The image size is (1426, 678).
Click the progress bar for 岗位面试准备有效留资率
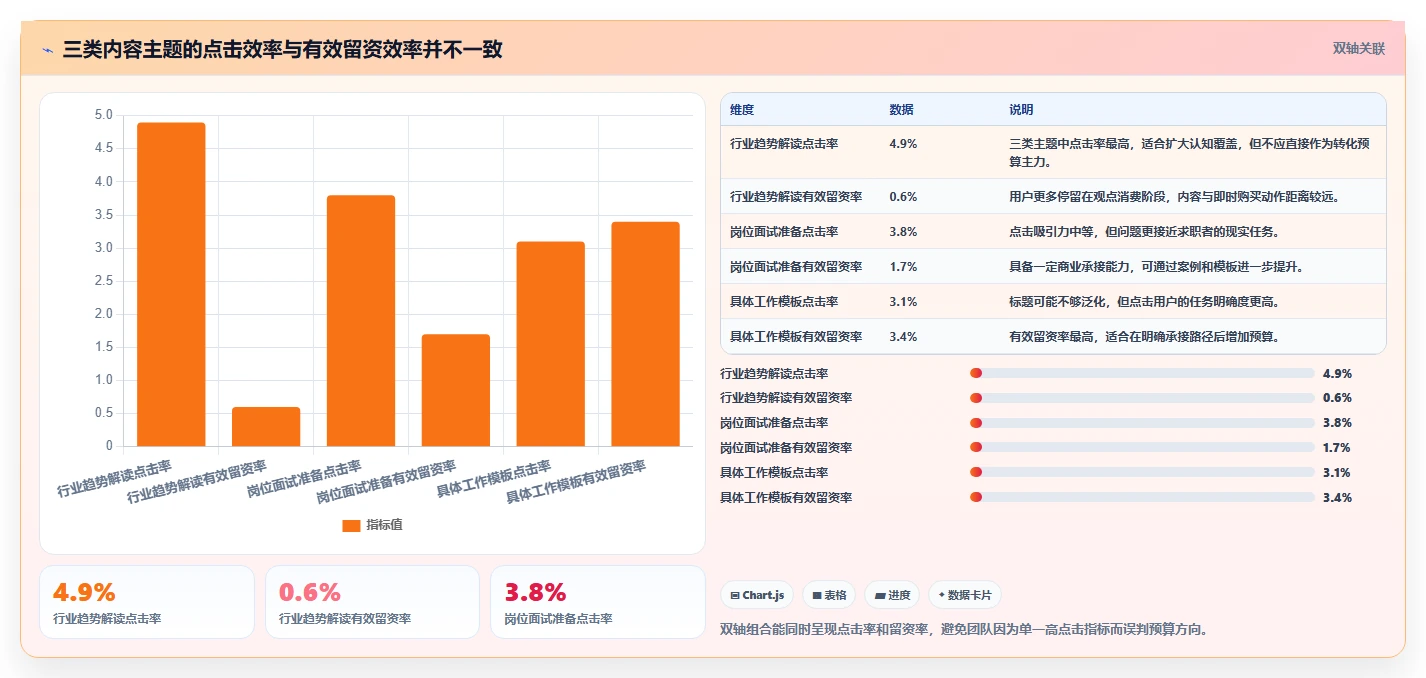[1142, 448]
